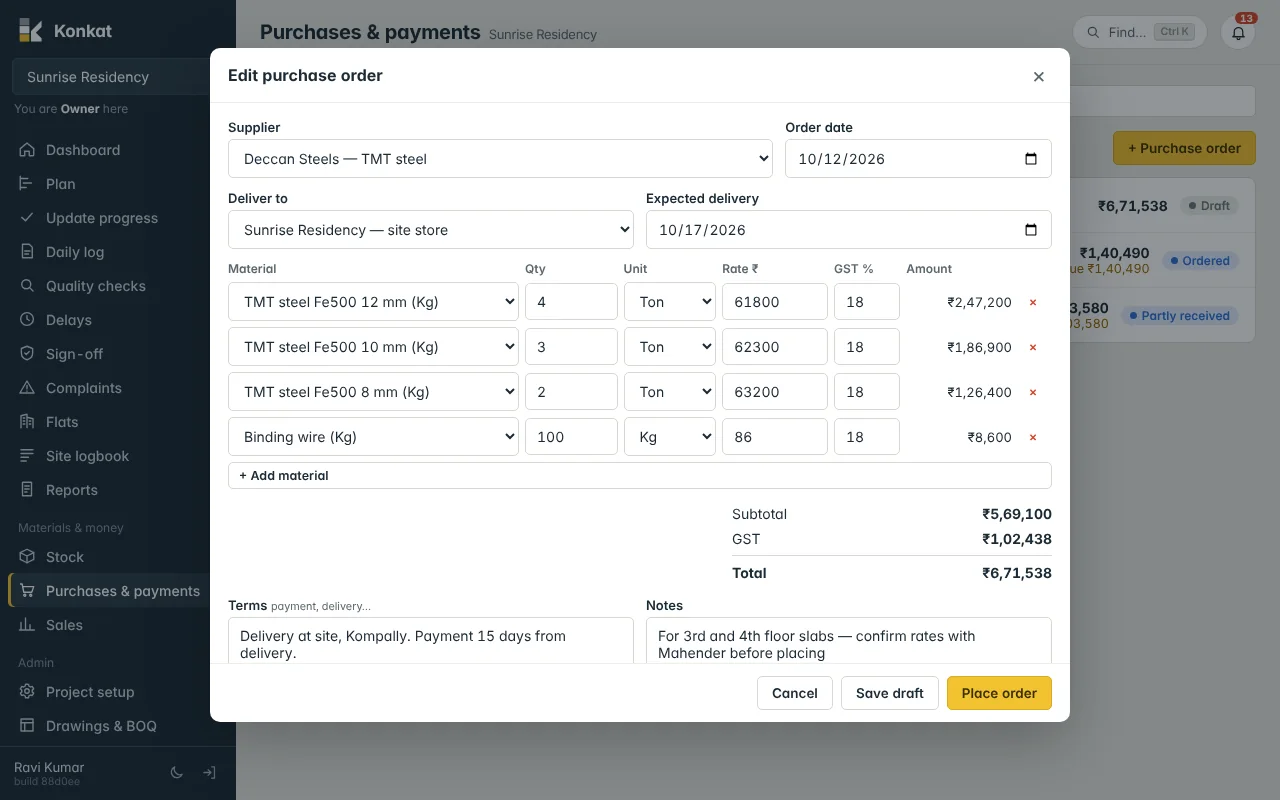Viewport: 1280px width, 800px height.
Task: Click the GST % field for Binding wire
Action: [x=867, y=437]
